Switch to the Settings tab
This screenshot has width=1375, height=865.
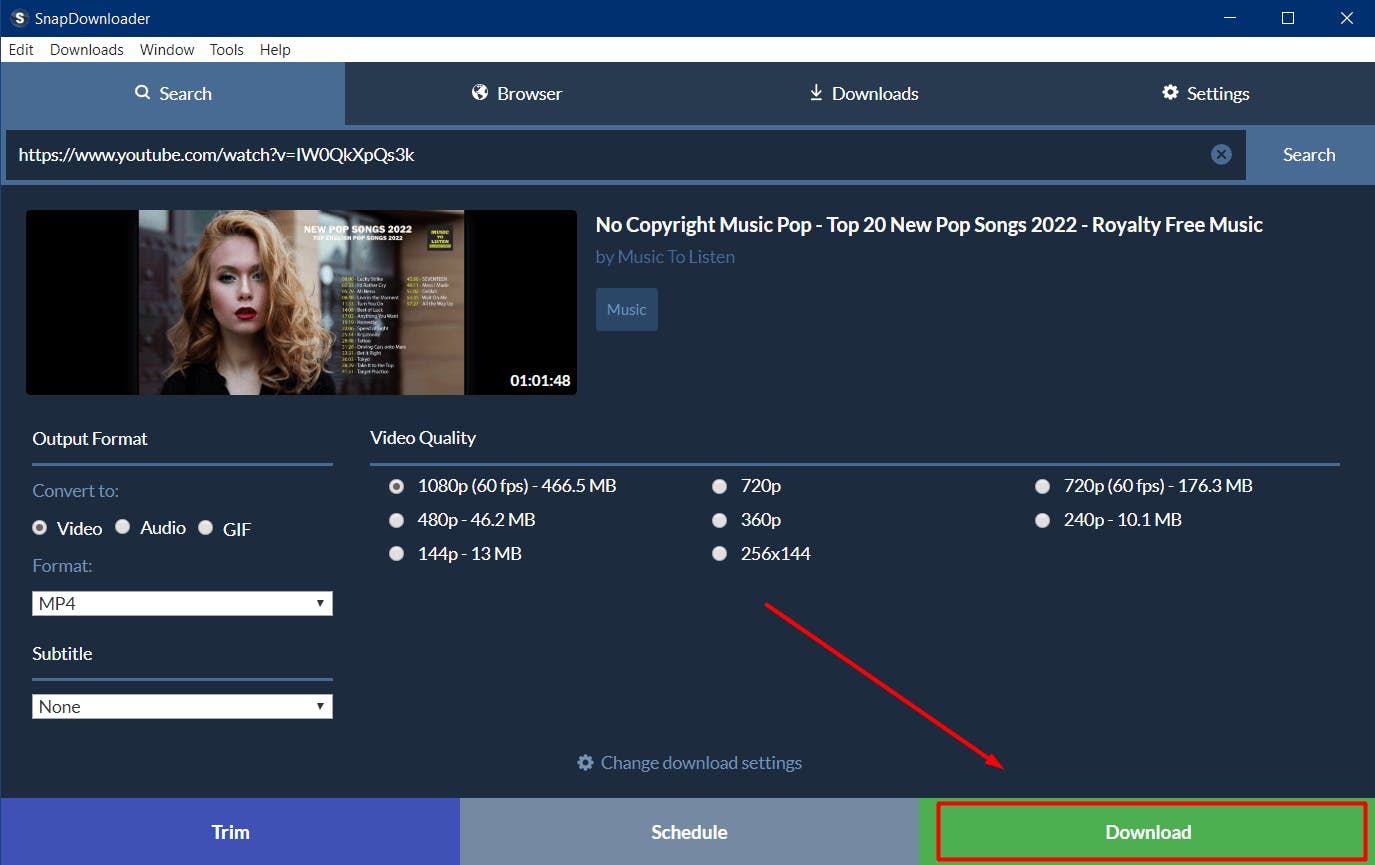click(x=1205, y=93)
